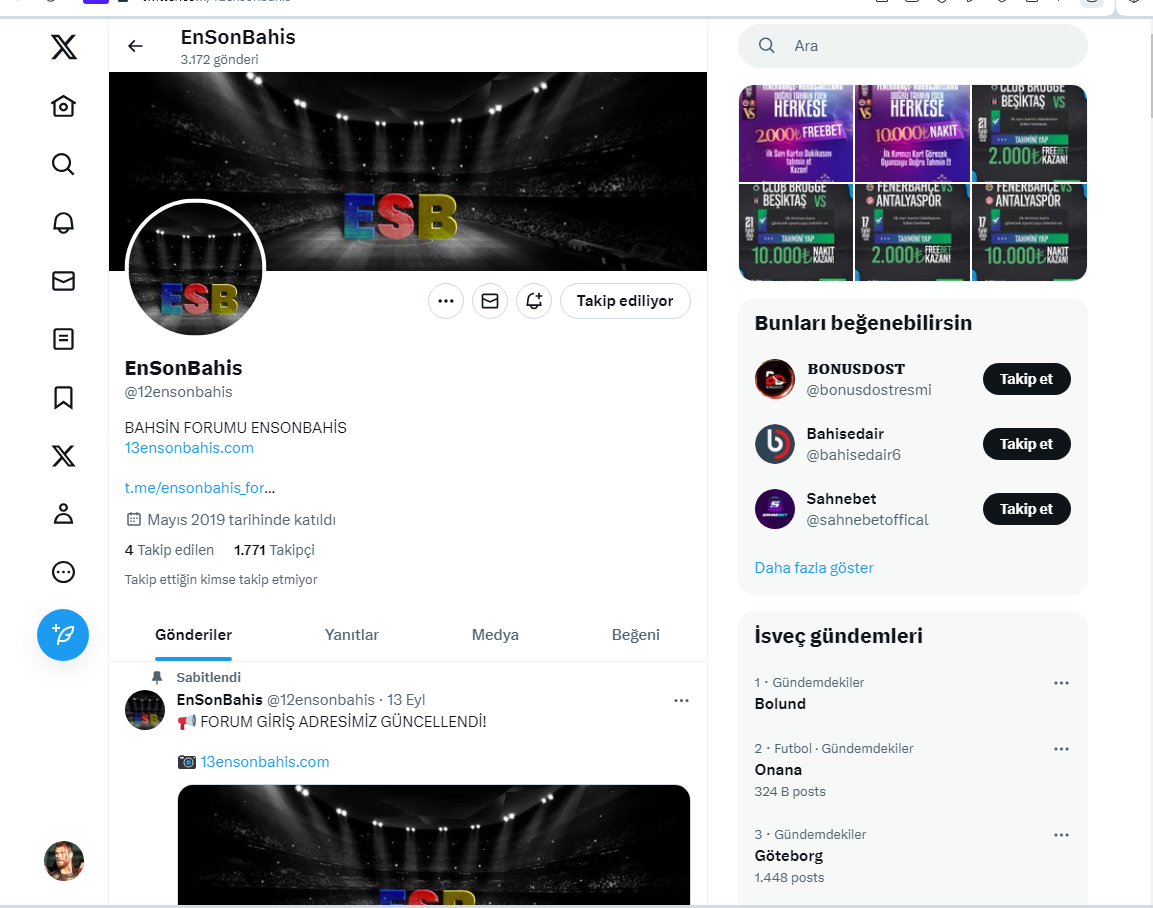Open profile more options three-dot button

coord(446,301)
